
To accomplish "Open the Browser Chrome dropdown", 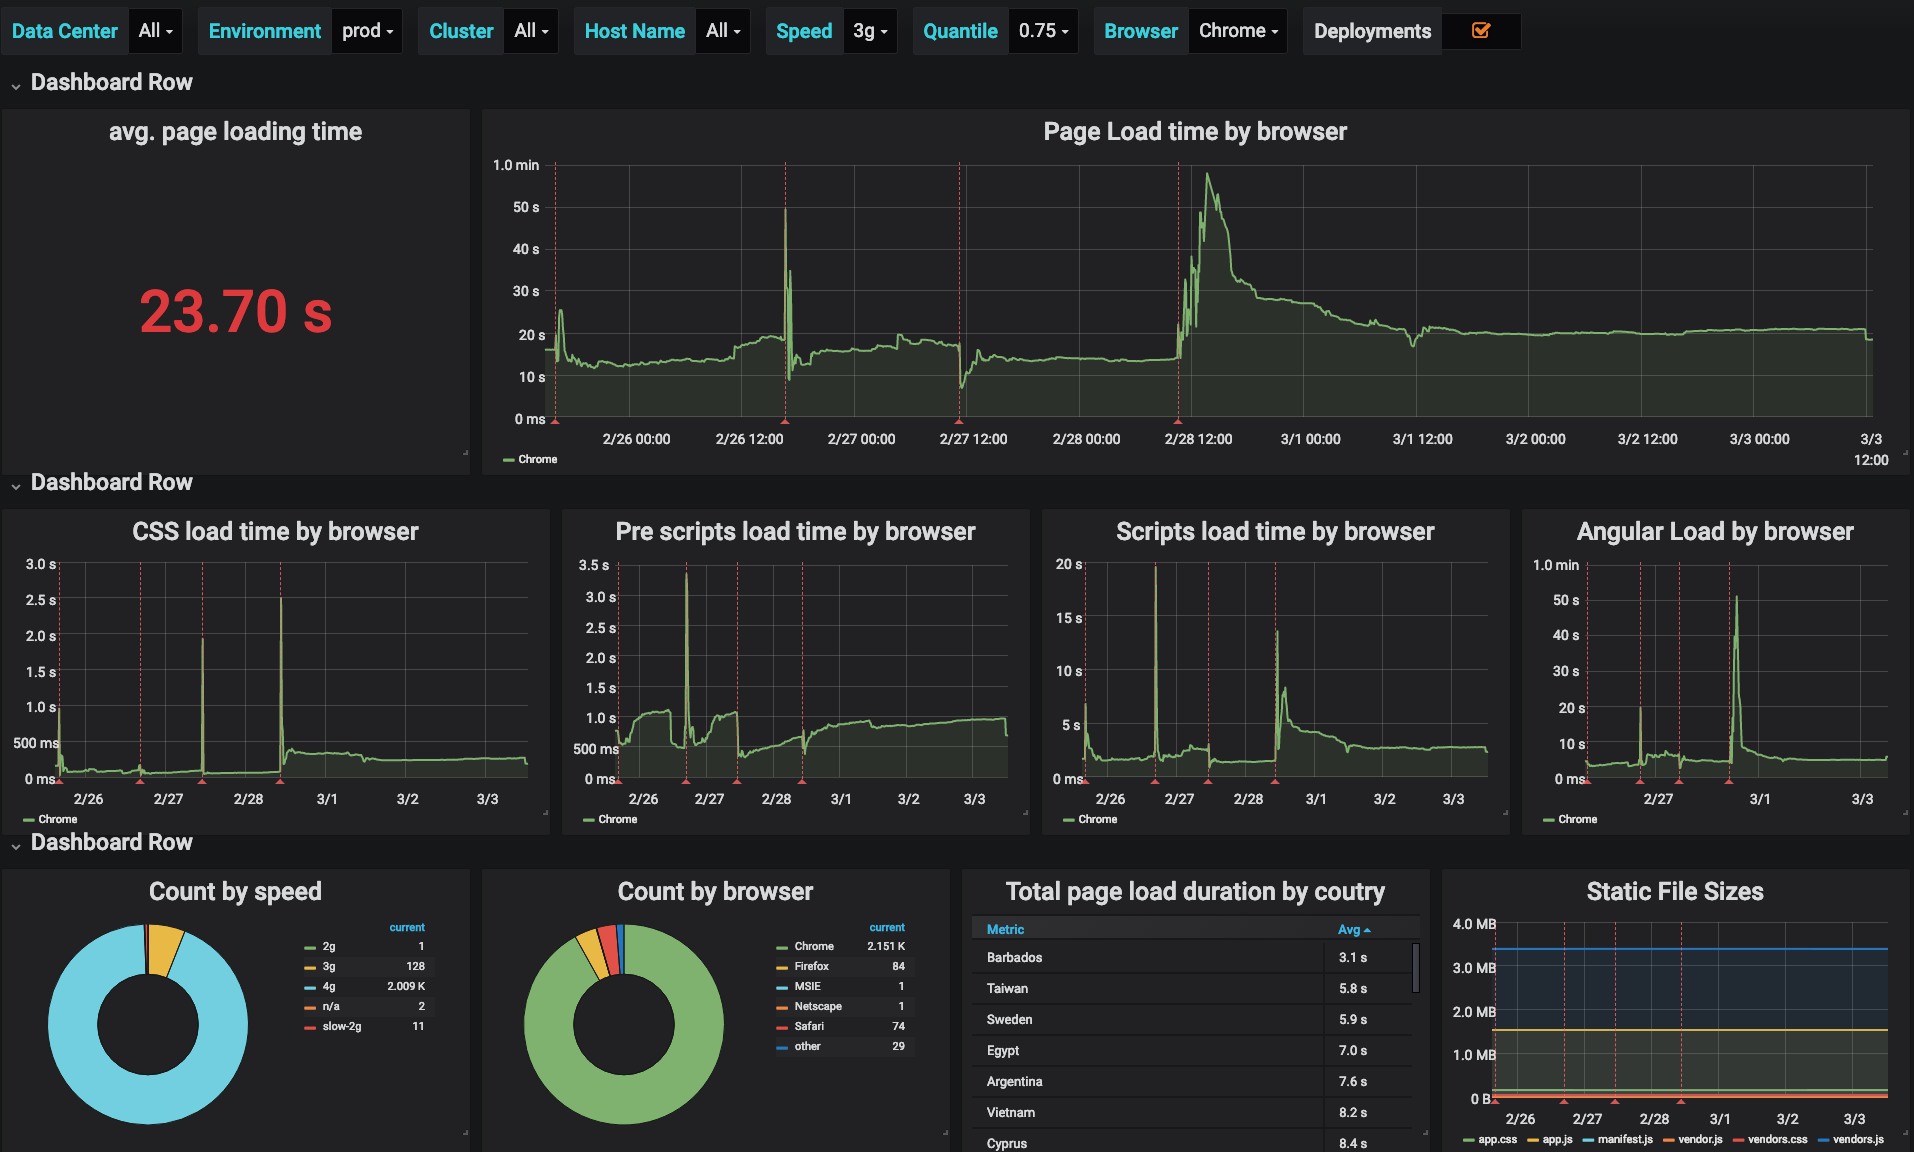I will pos(1238,31).
